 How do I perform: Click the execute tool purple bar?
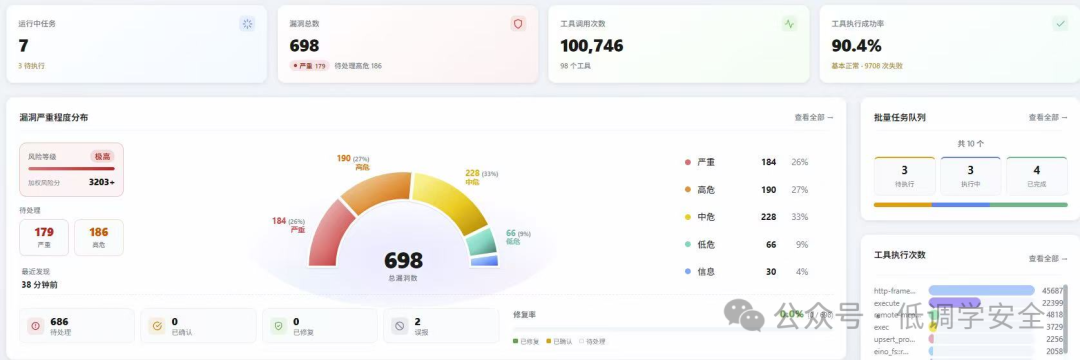click(955, 303)
